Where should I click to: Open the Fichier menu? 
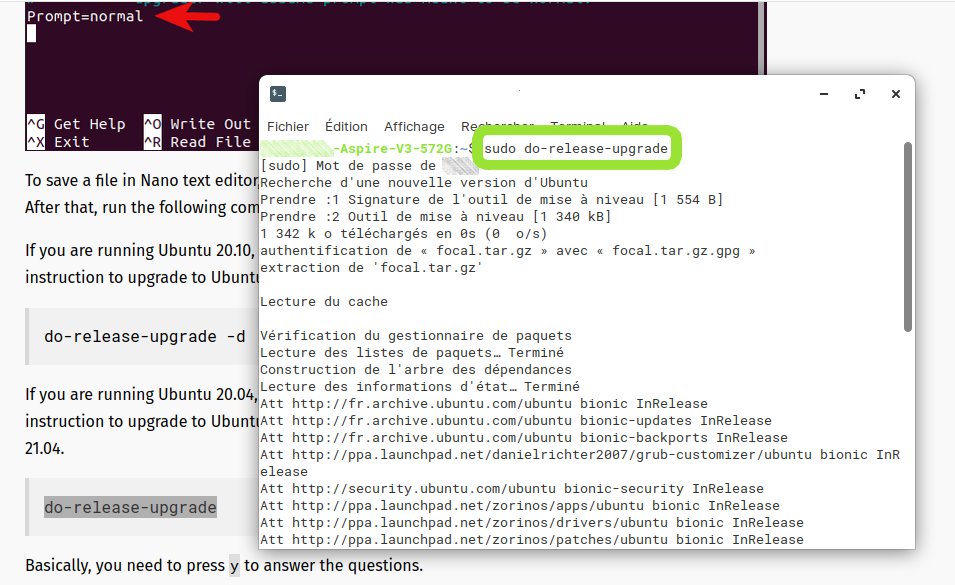pos(287,127)
